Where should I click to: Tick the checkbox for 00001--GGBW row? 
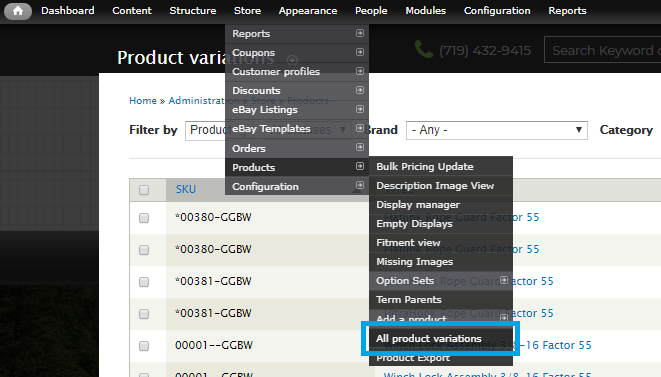144,346
